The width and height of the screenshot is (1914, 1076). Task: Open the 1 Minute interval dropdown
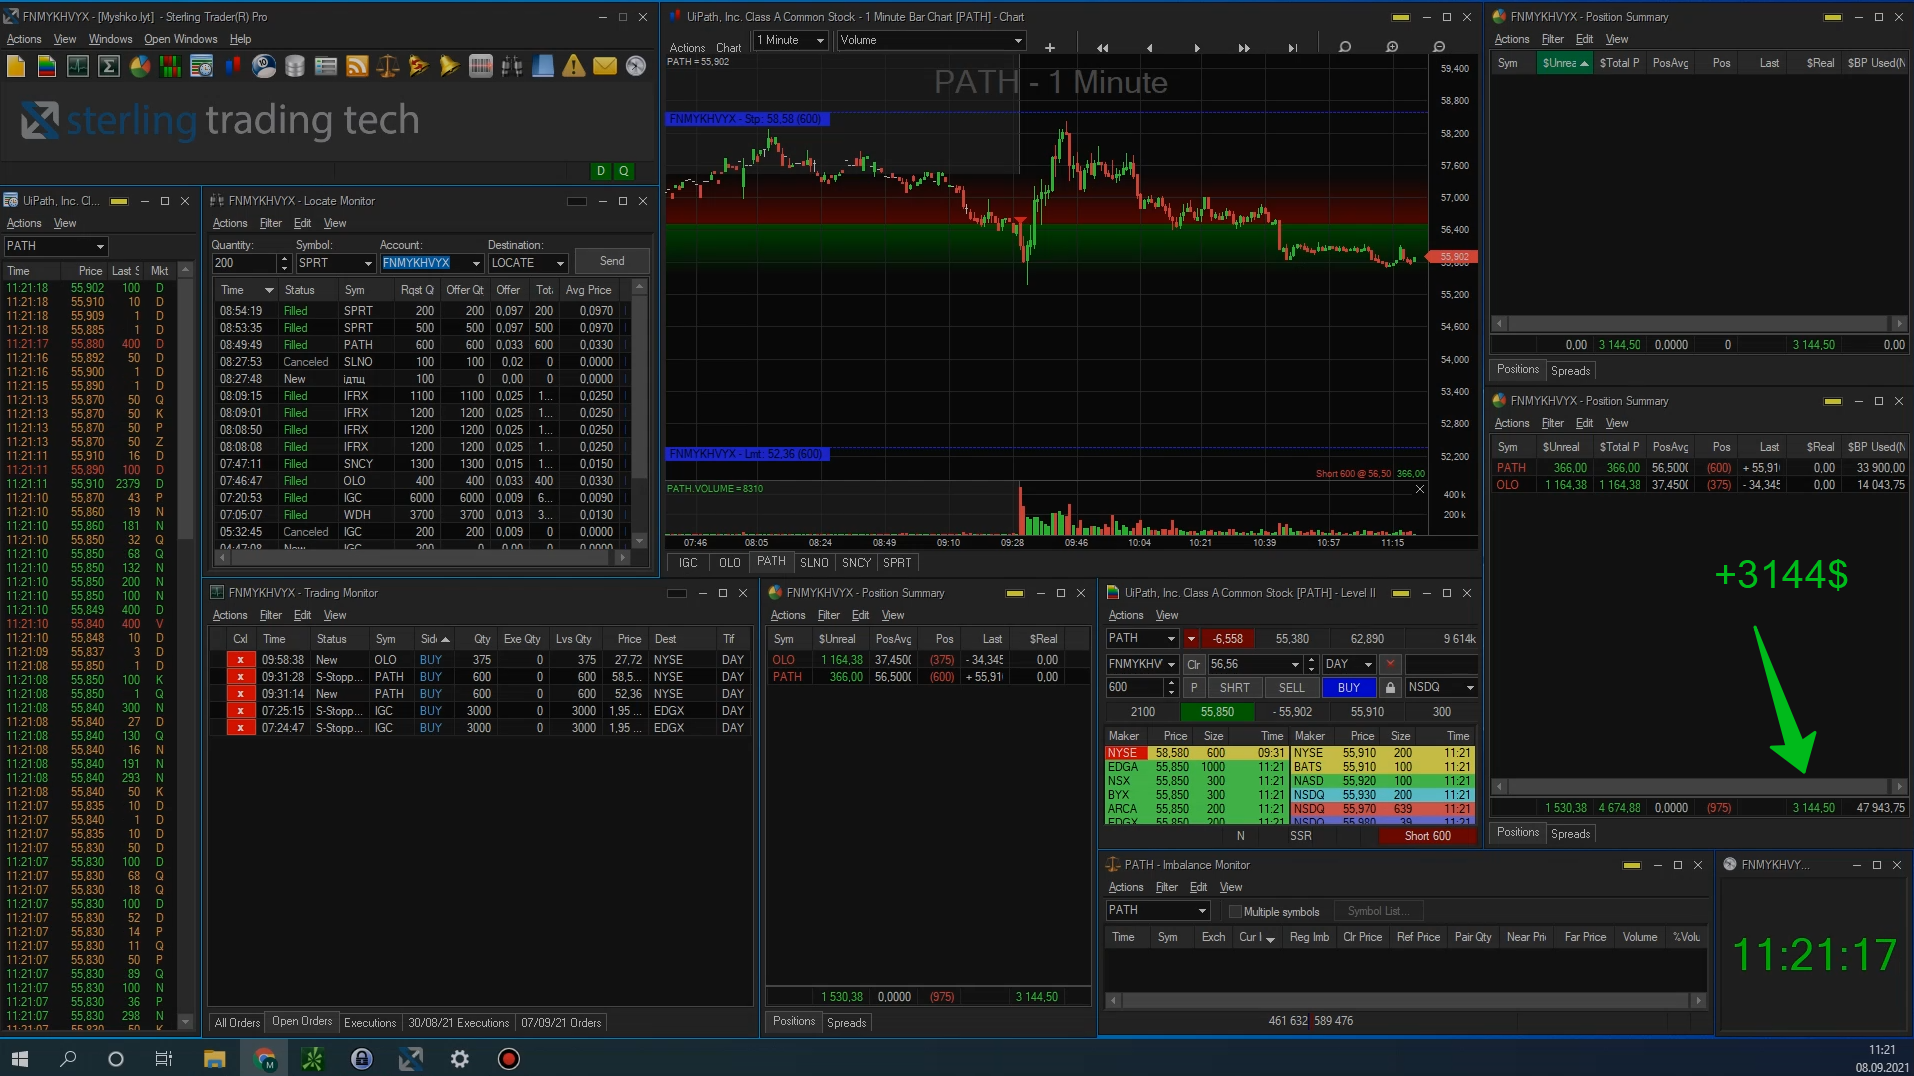click(x=790, y=40)
